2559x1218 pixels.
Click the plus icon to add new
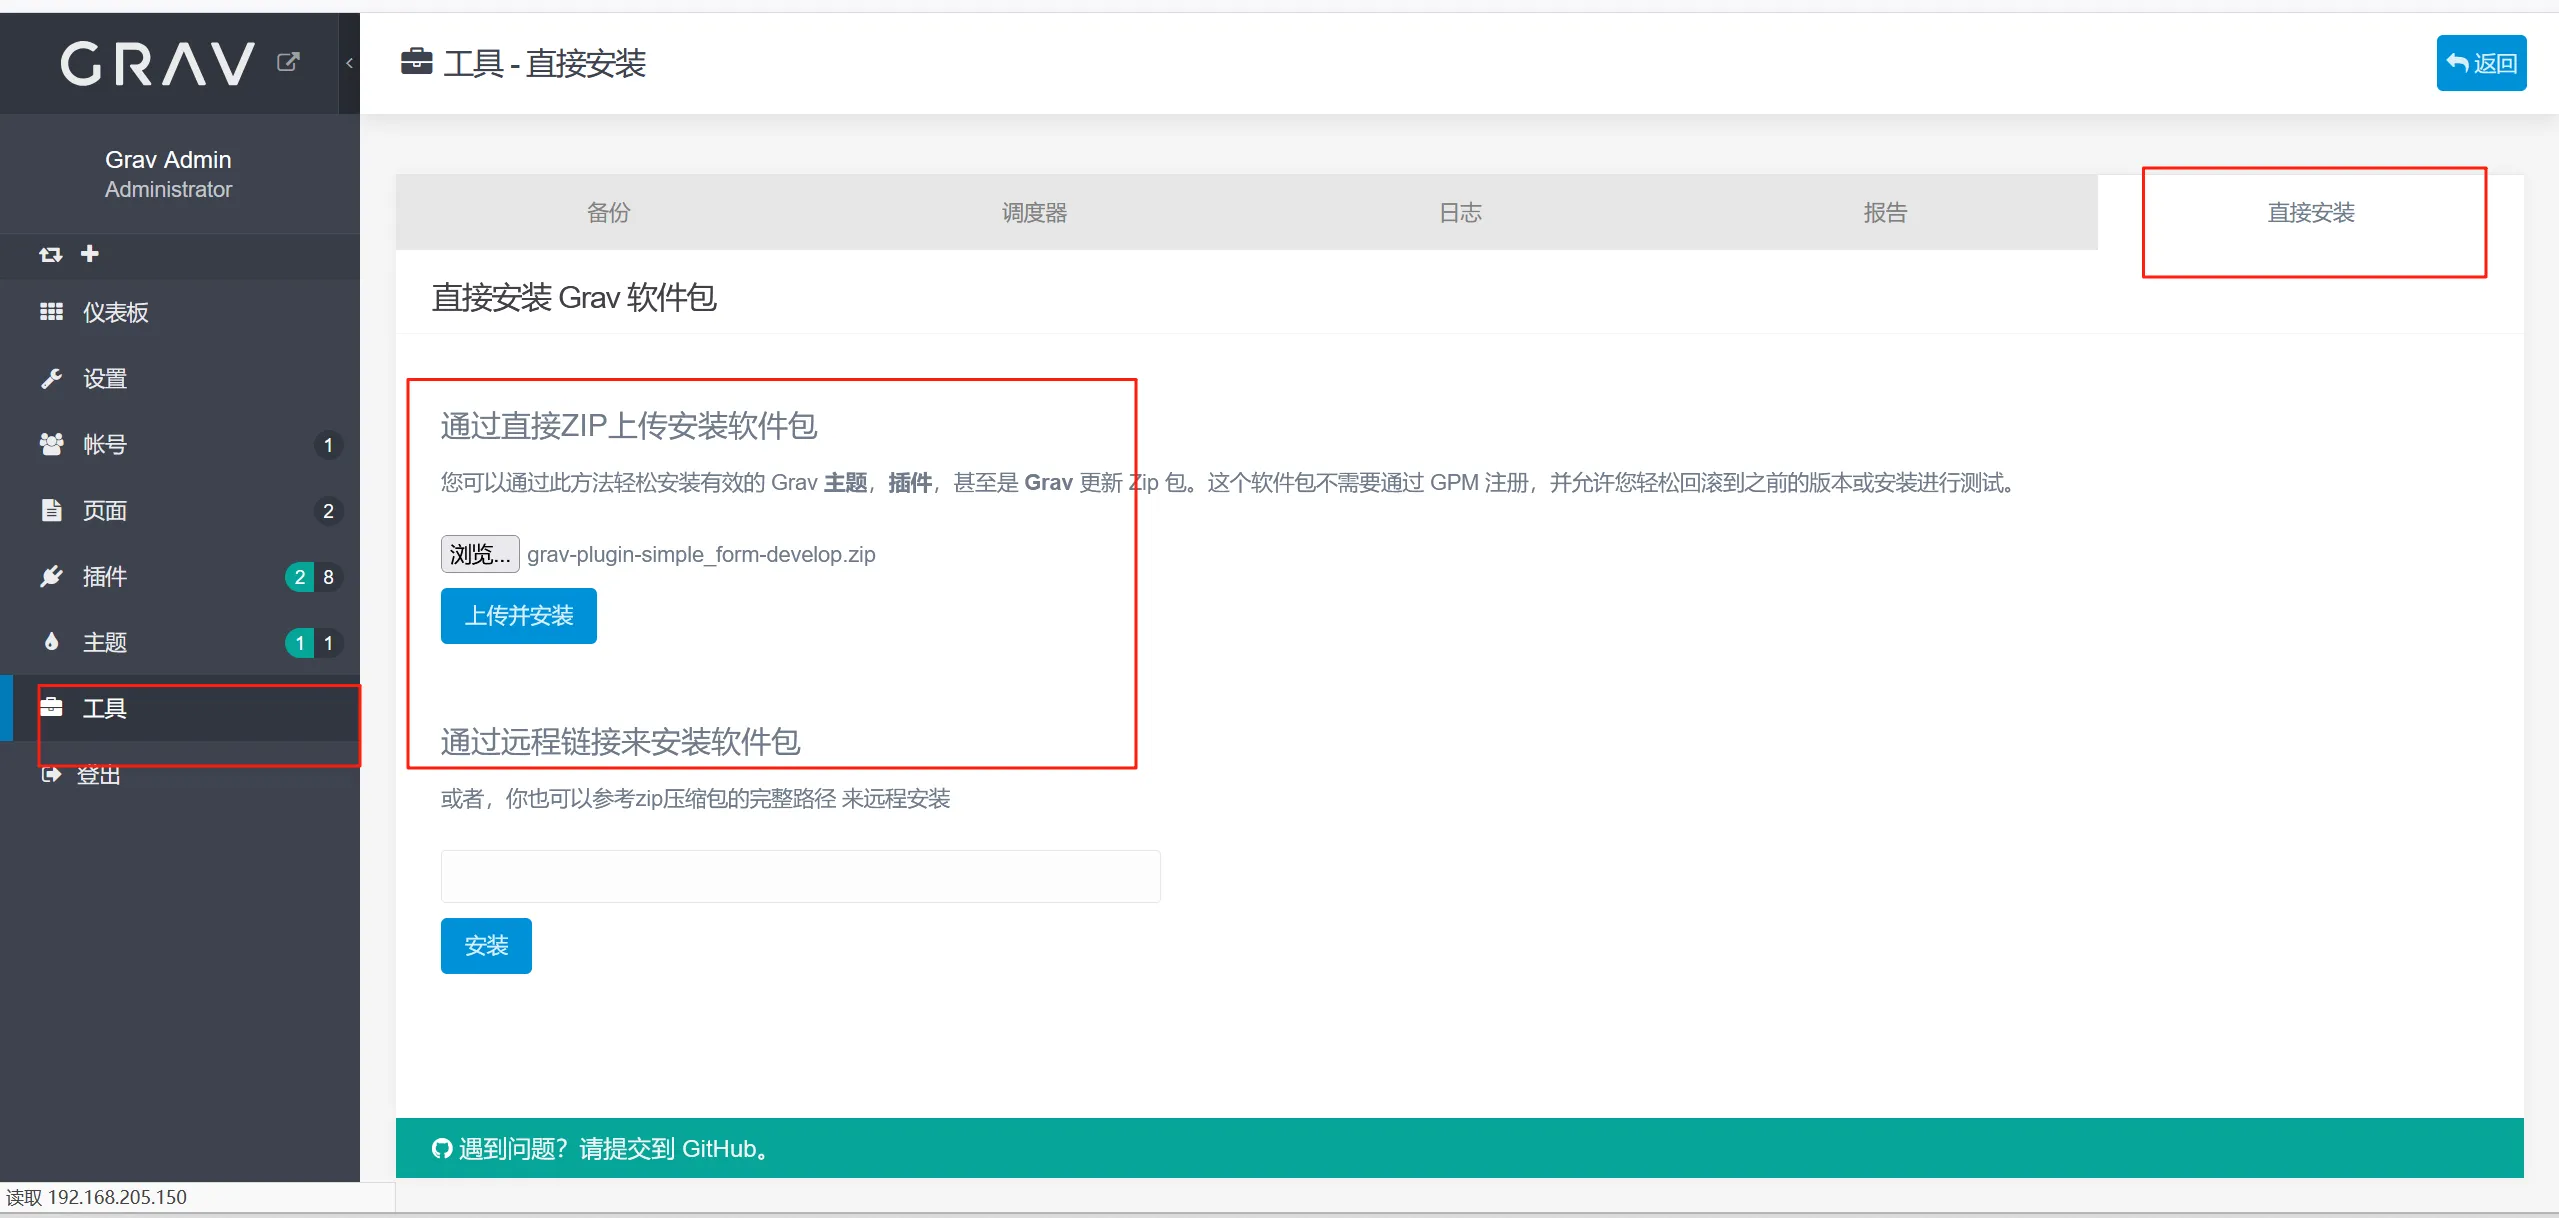(90, 254)
